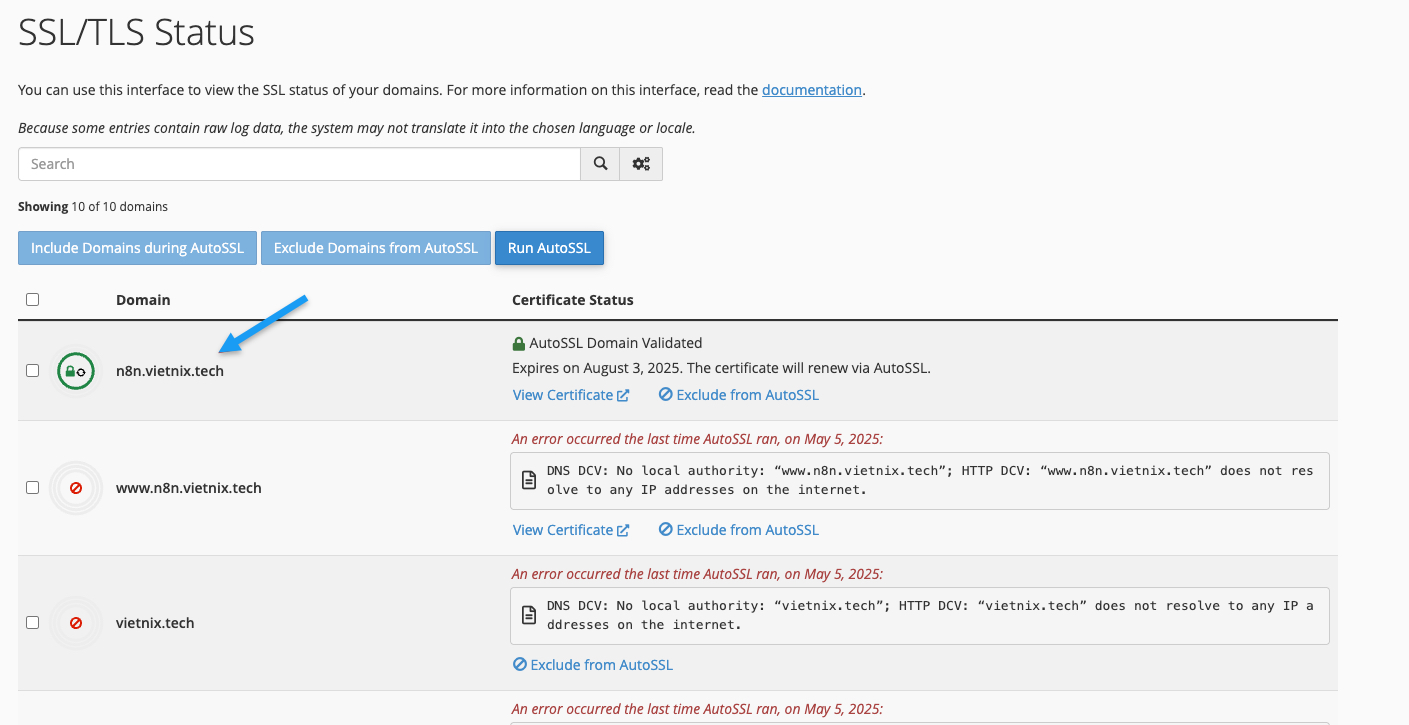Viewport: 1409px width, 725px height.
Task: Exclude n8n.vietnix.tech from AutoSSL
Action: (739, 395)
